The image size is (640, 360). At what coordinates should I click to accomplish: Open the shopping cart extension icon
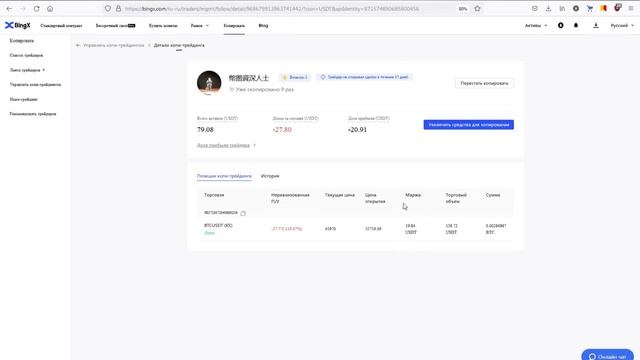[x=590, y=9]
